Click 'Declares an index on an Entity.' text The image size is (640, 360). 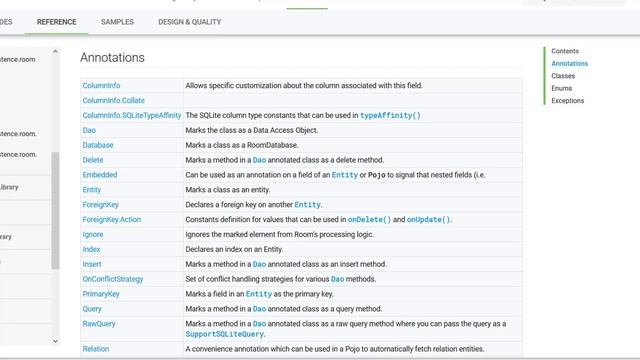[234, 249]
